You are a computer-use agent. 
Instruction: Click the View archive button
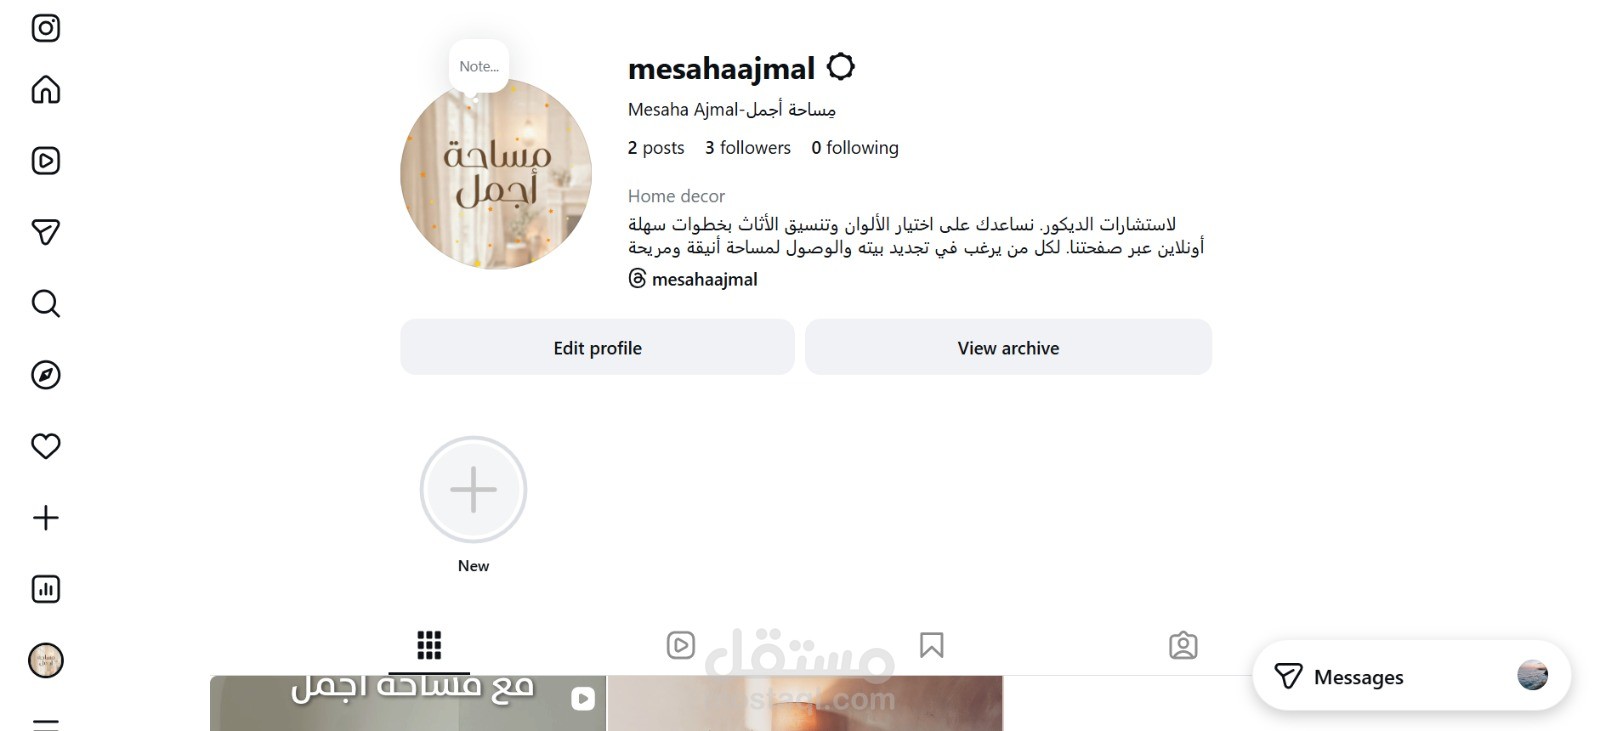pos(1008,347)
